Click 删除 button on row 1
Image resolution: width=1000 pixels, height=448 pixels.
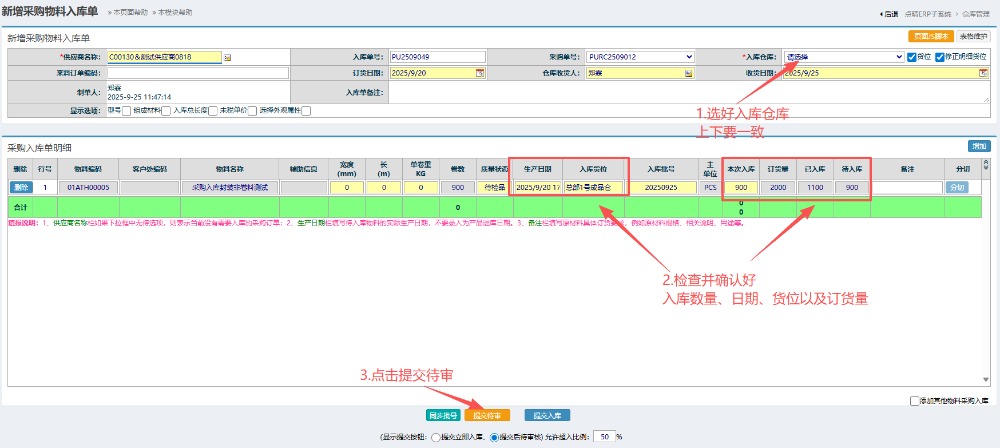coord(21,187)
